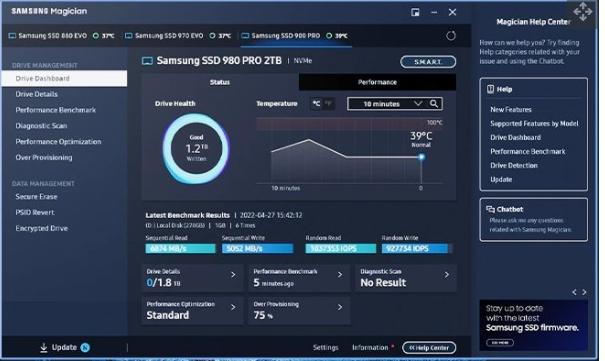The height and width of the screenshot is (361, 605).
Task: Expand the Drive Details card arrow
Action: (233, 275)
